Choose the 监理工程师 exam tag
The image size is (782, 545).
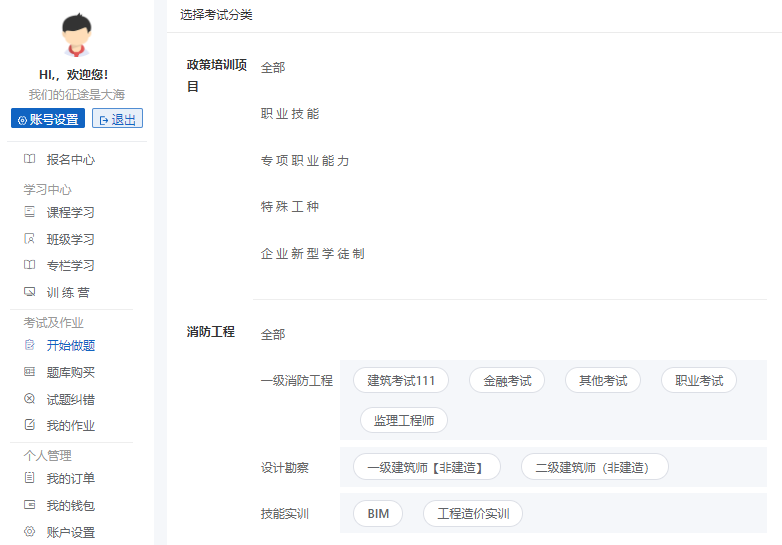(404, 420)
